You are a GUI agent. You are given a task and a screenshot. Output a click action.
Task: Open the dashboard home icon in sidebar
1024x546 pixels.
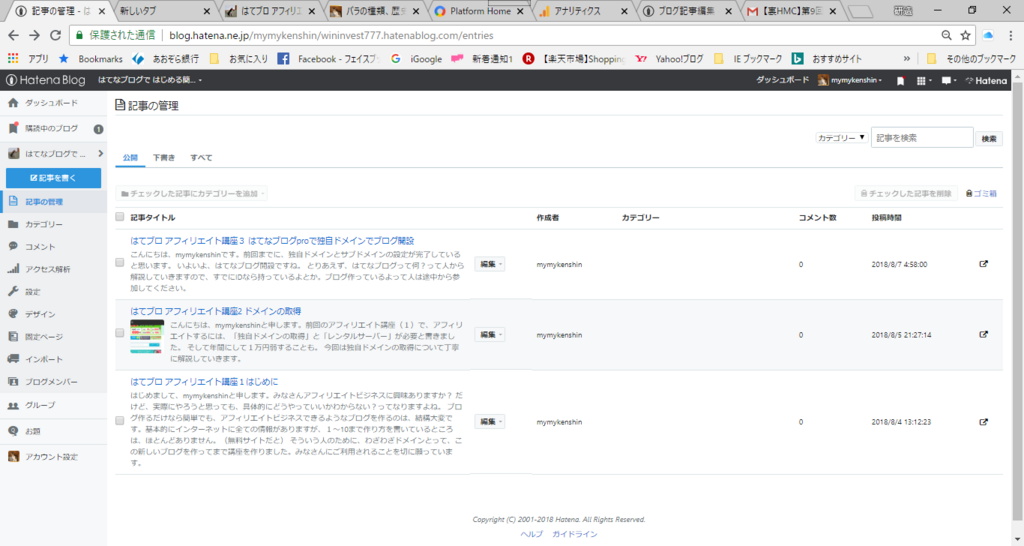[x=13, y=103]
